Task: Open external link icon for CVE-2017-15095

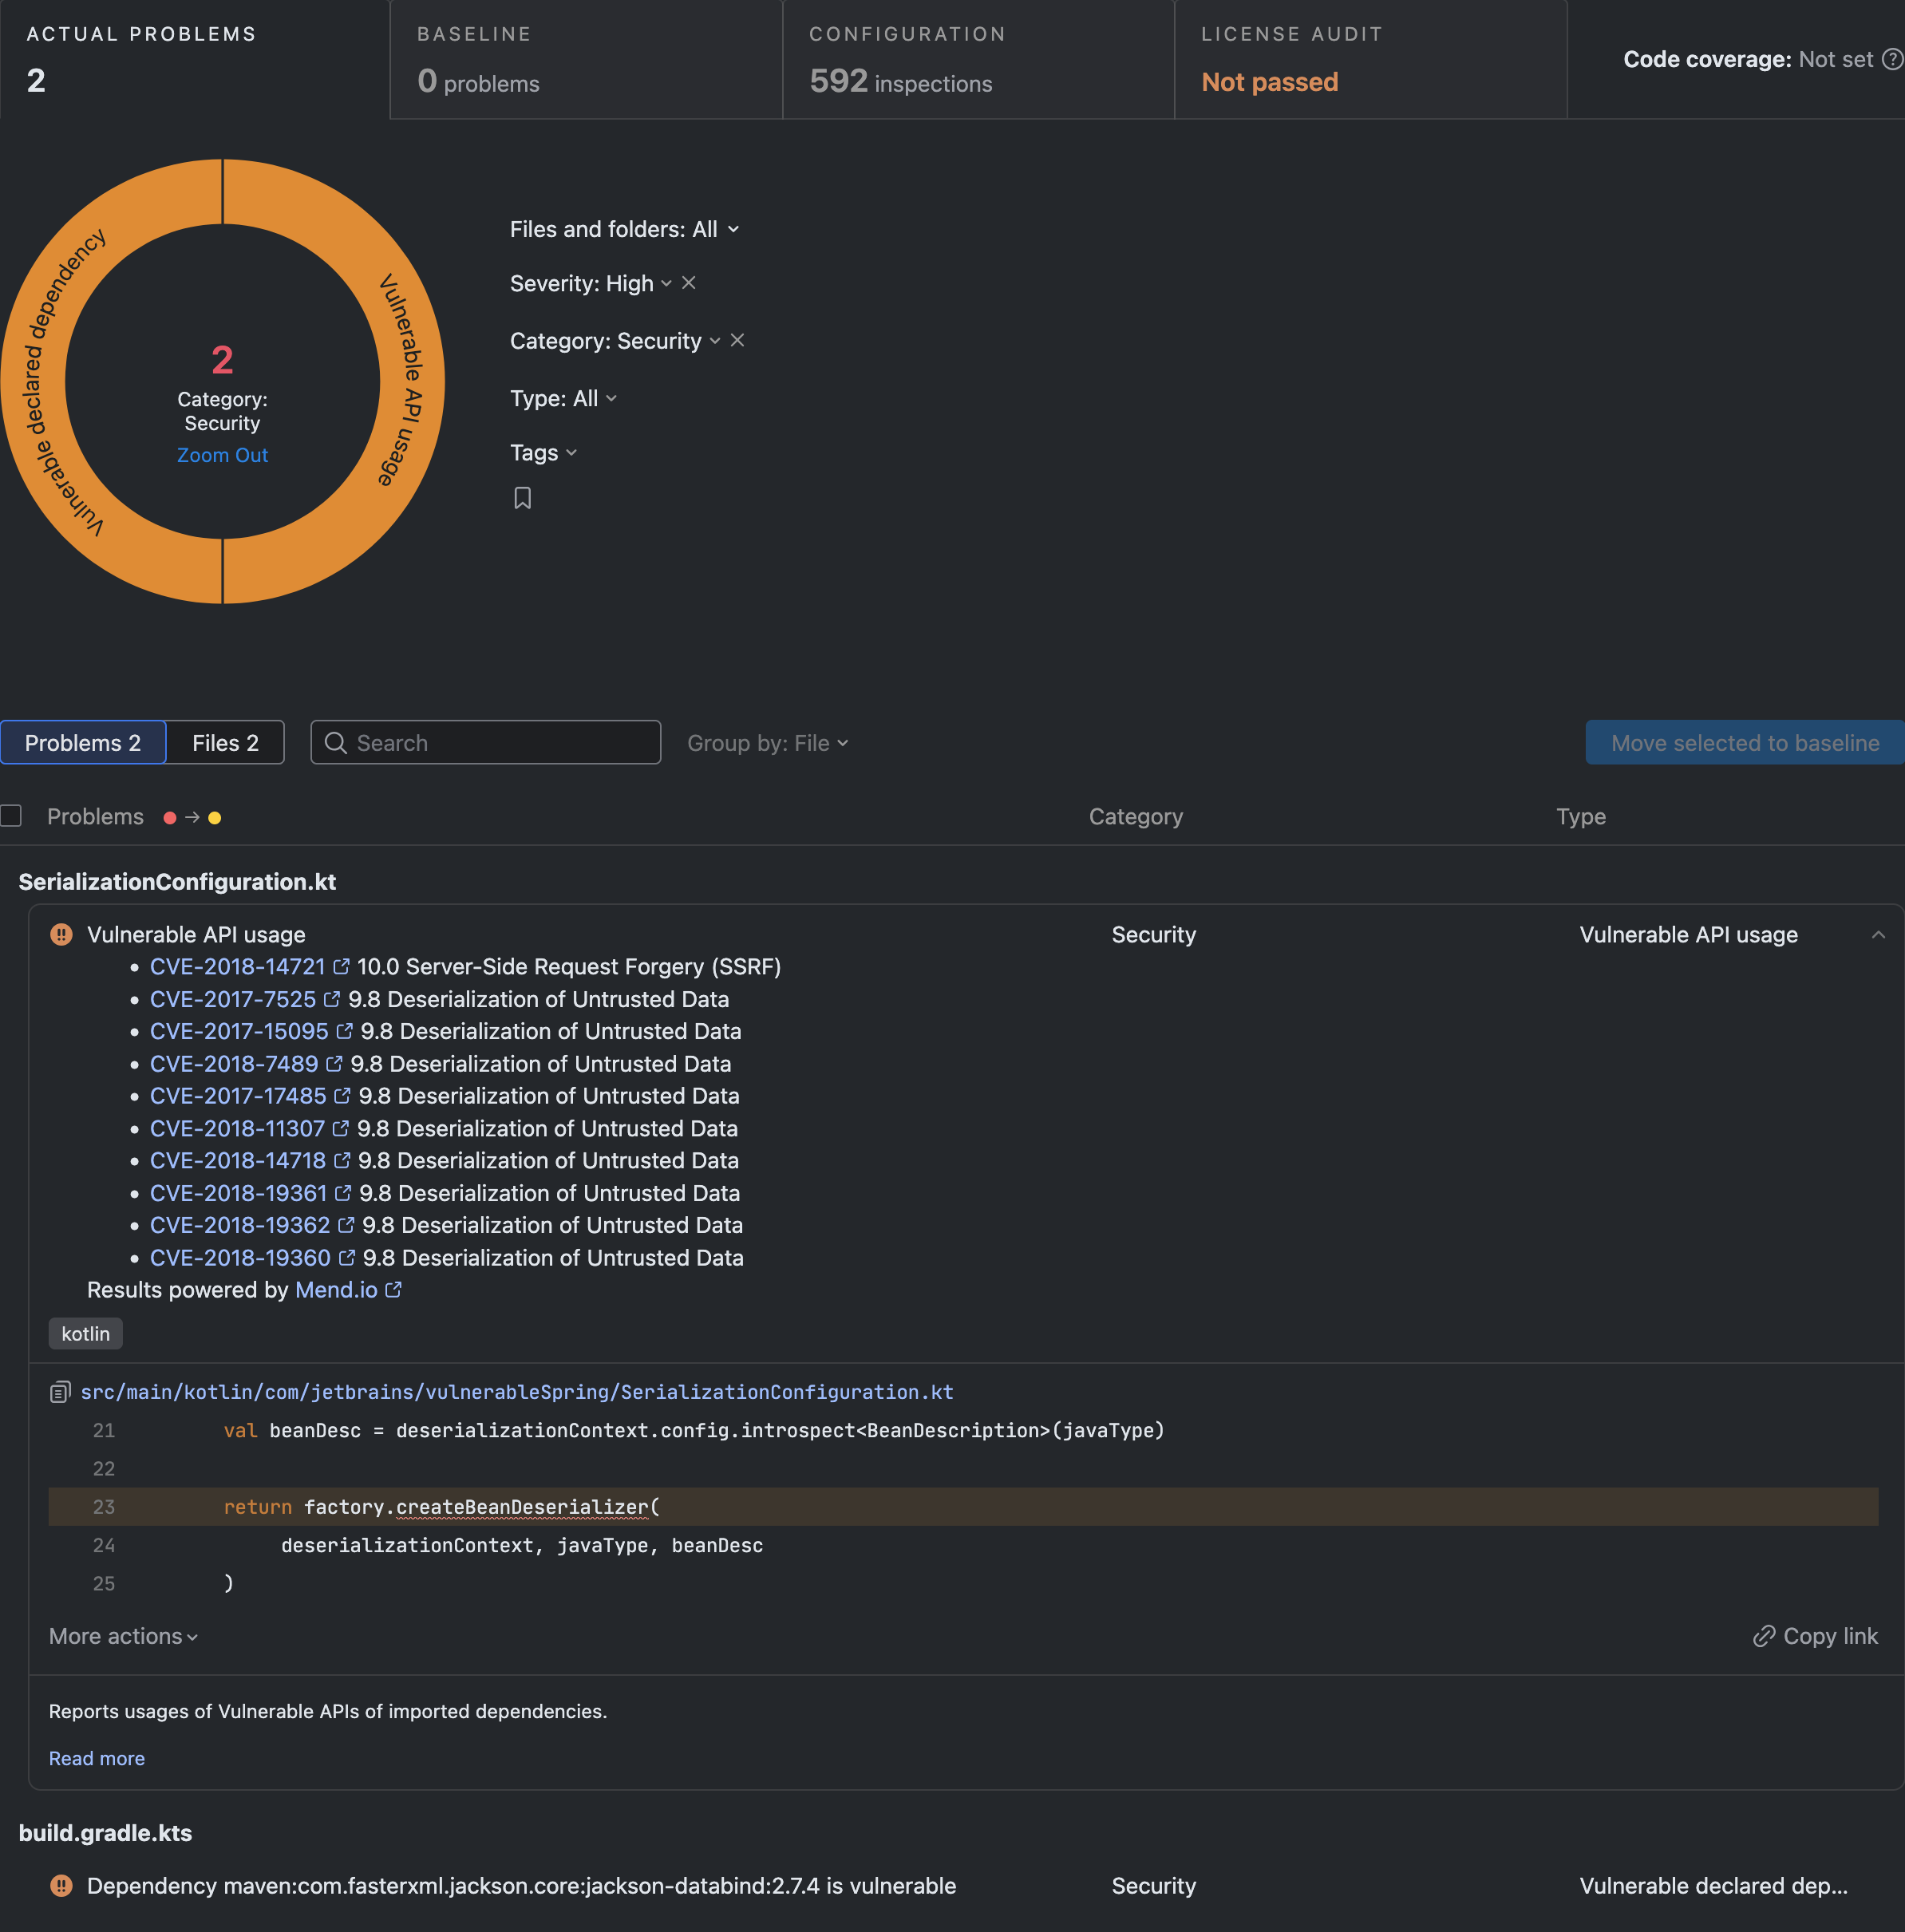Action: tap(344, 1031)
